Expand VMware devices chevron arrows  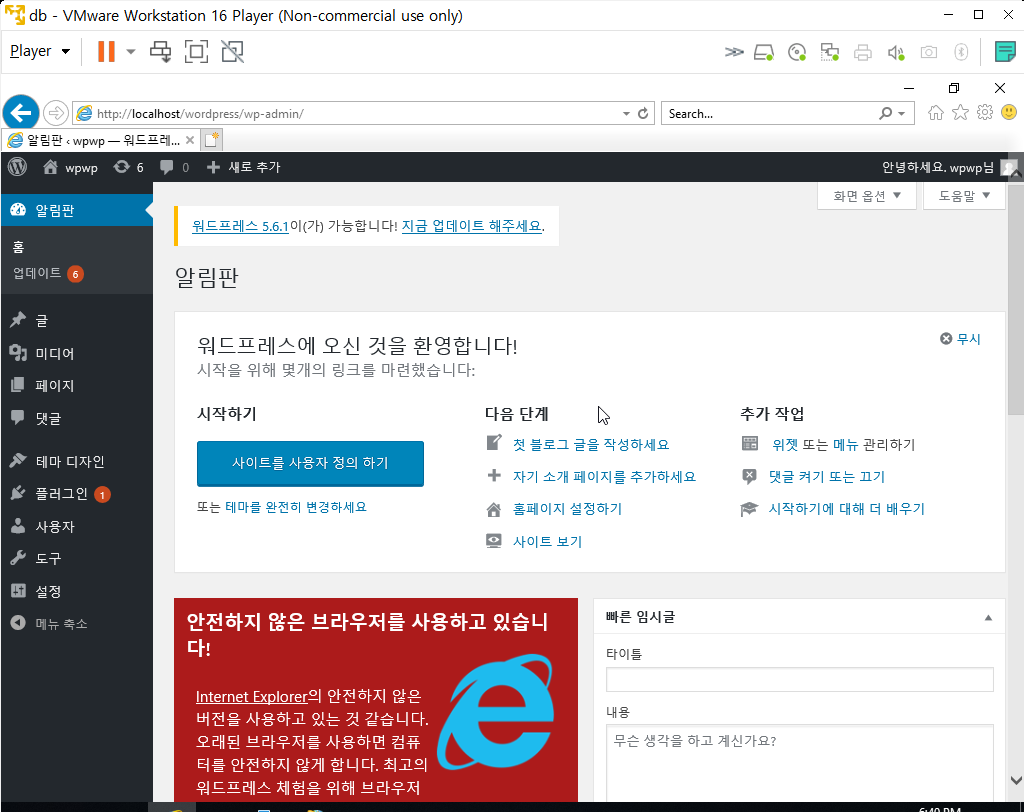734,52
